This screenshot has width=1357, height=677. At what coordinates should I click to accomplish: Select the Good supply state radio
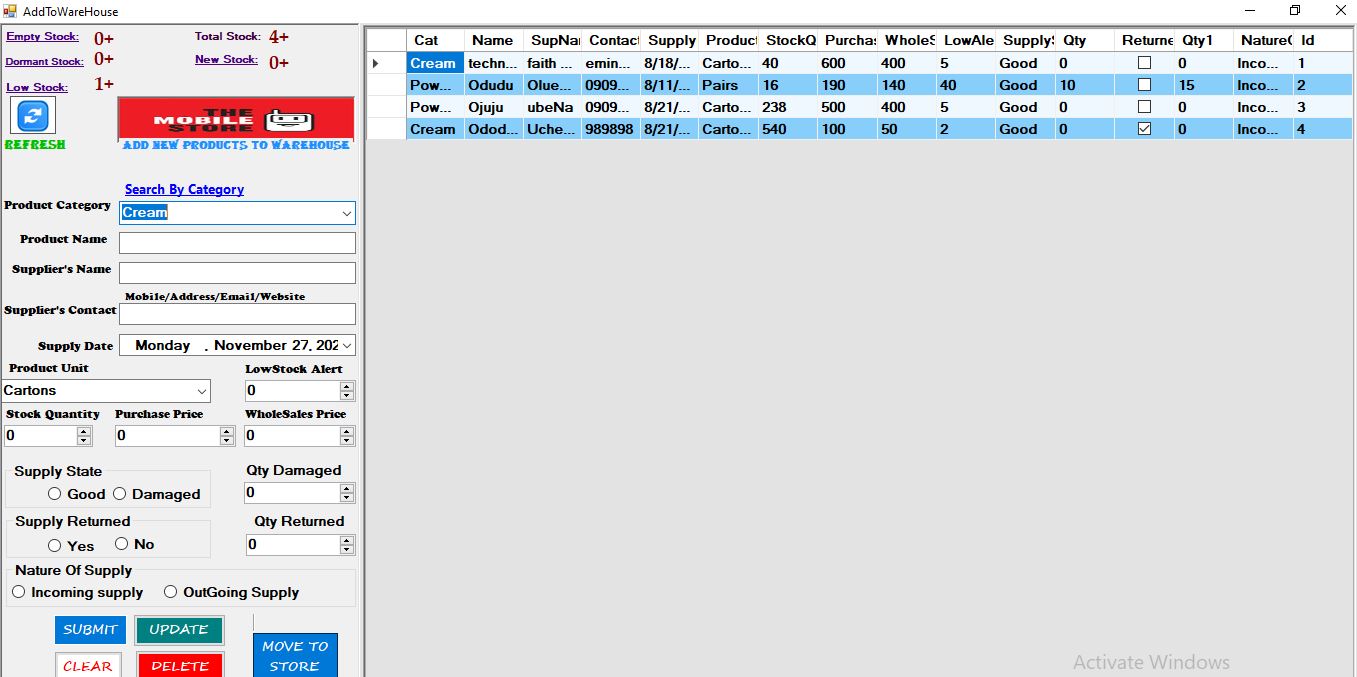(x=55, y=494)
